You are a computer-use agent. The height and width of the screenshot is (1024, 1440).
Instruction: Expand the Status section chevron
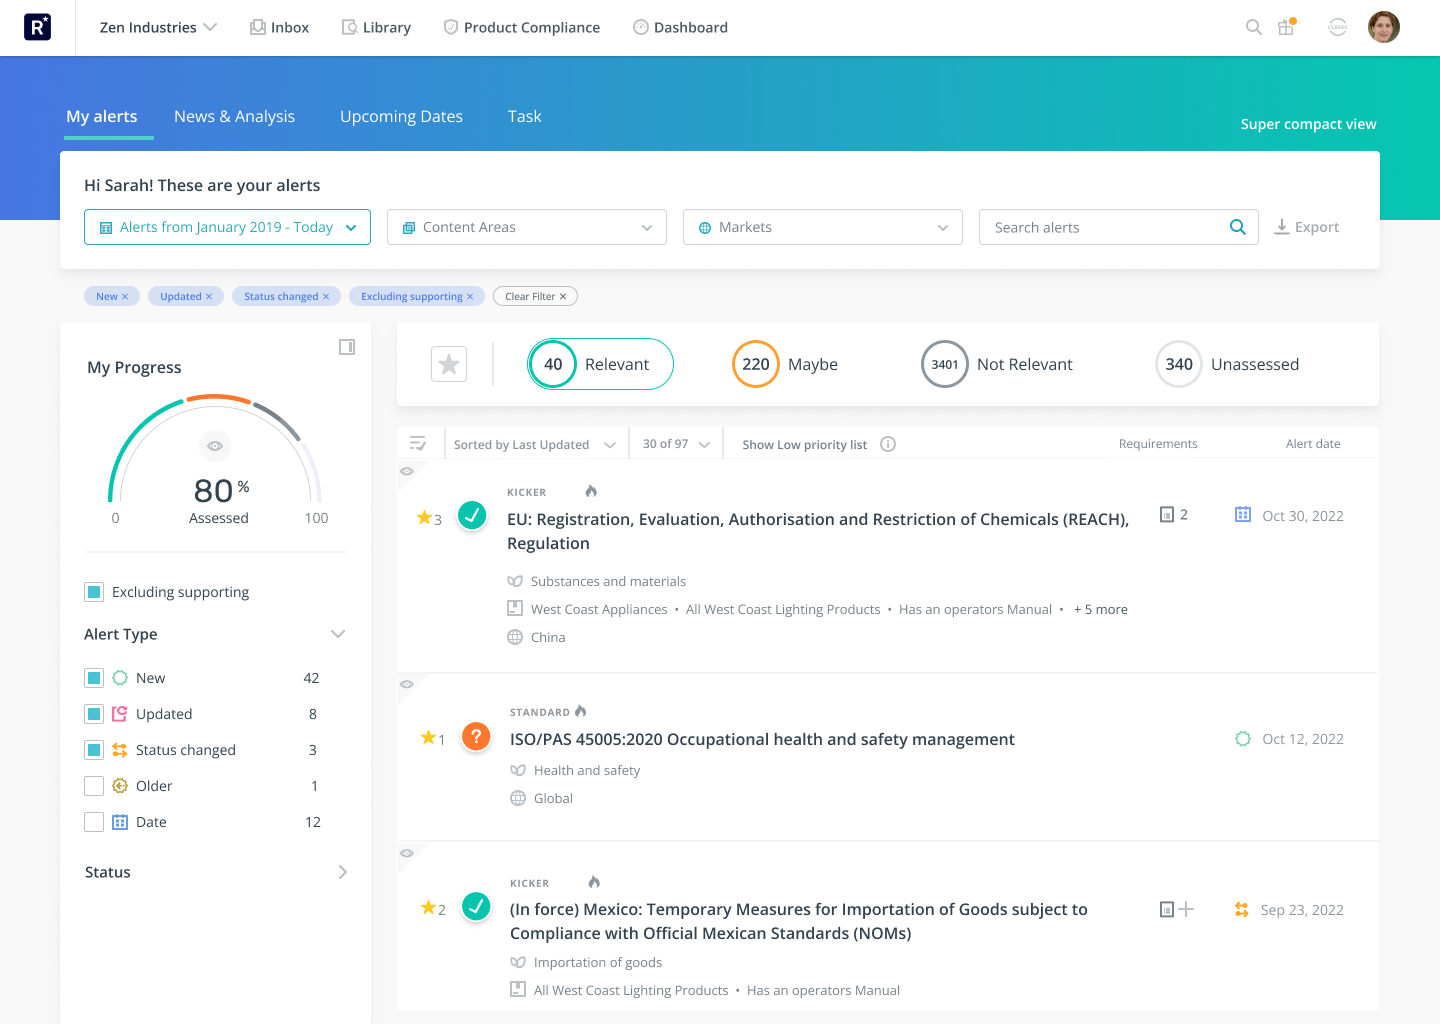[x=343, y=872]
